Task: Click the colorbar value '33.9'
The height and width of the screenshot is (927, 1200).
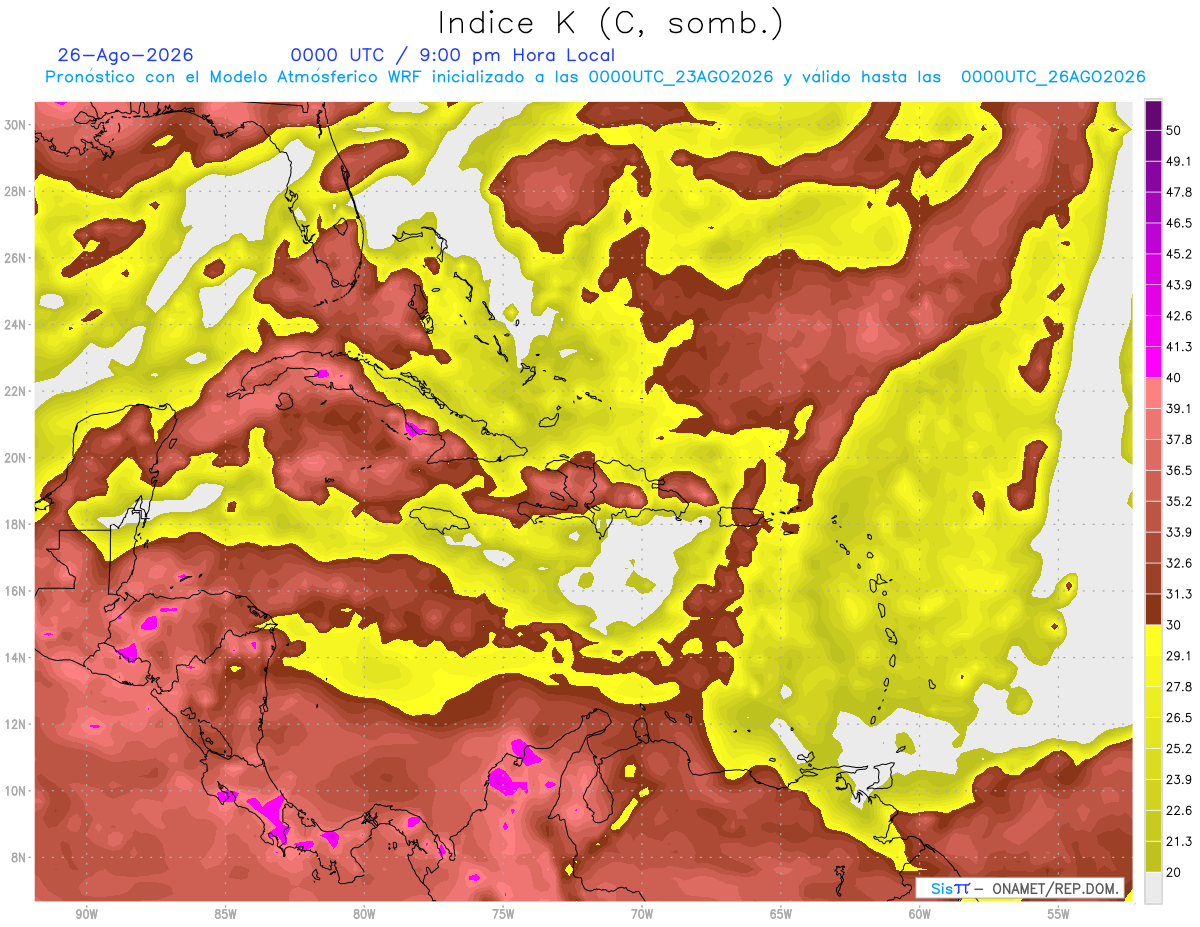Action: pyautogui.click(x=1179, y=532)
